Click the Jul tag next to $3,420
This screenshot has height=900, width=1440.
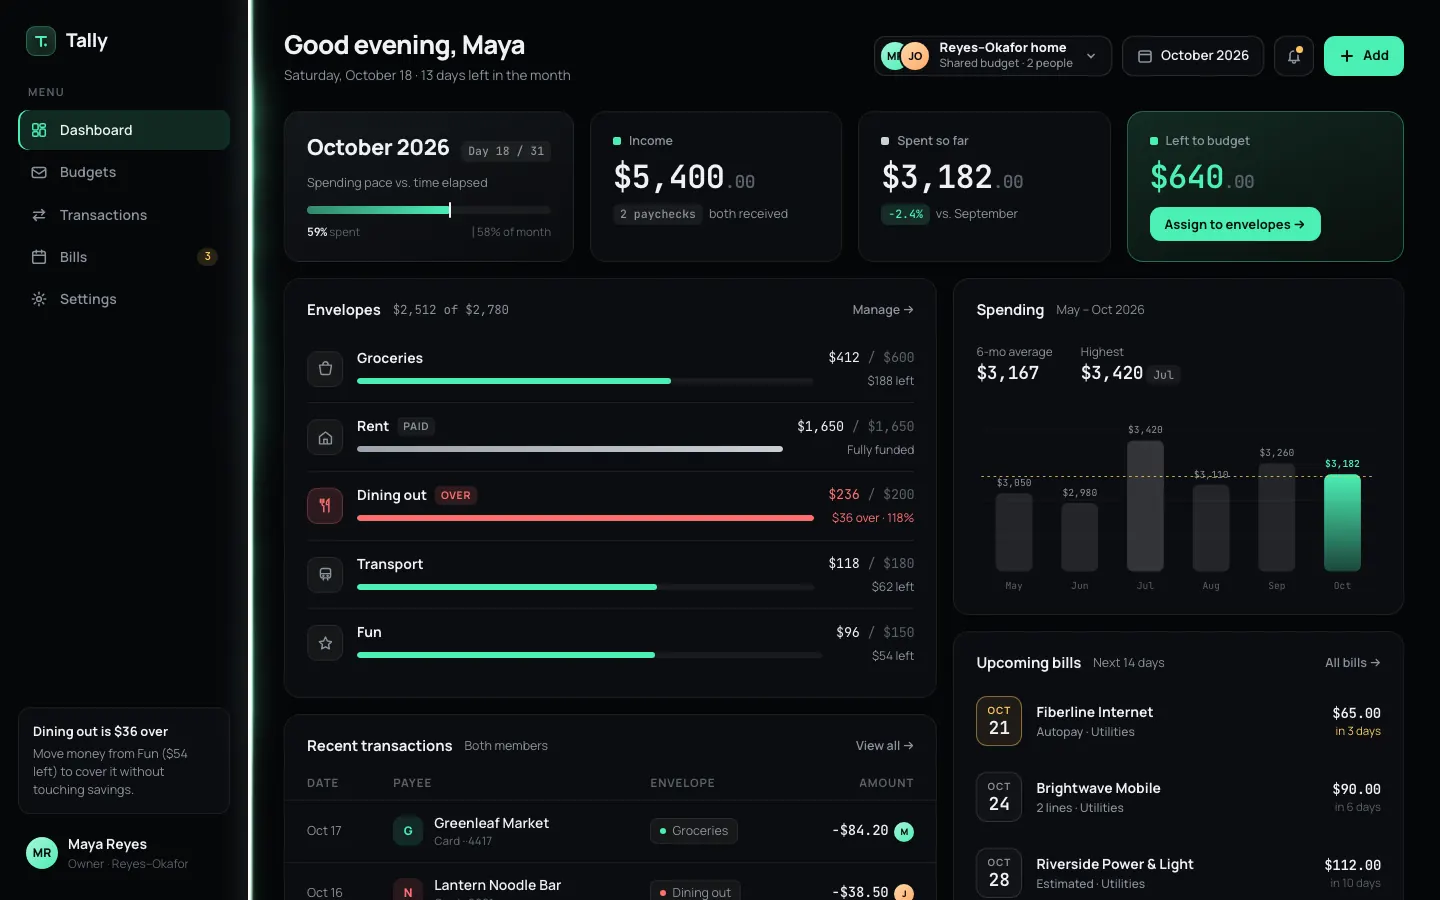1164,375
